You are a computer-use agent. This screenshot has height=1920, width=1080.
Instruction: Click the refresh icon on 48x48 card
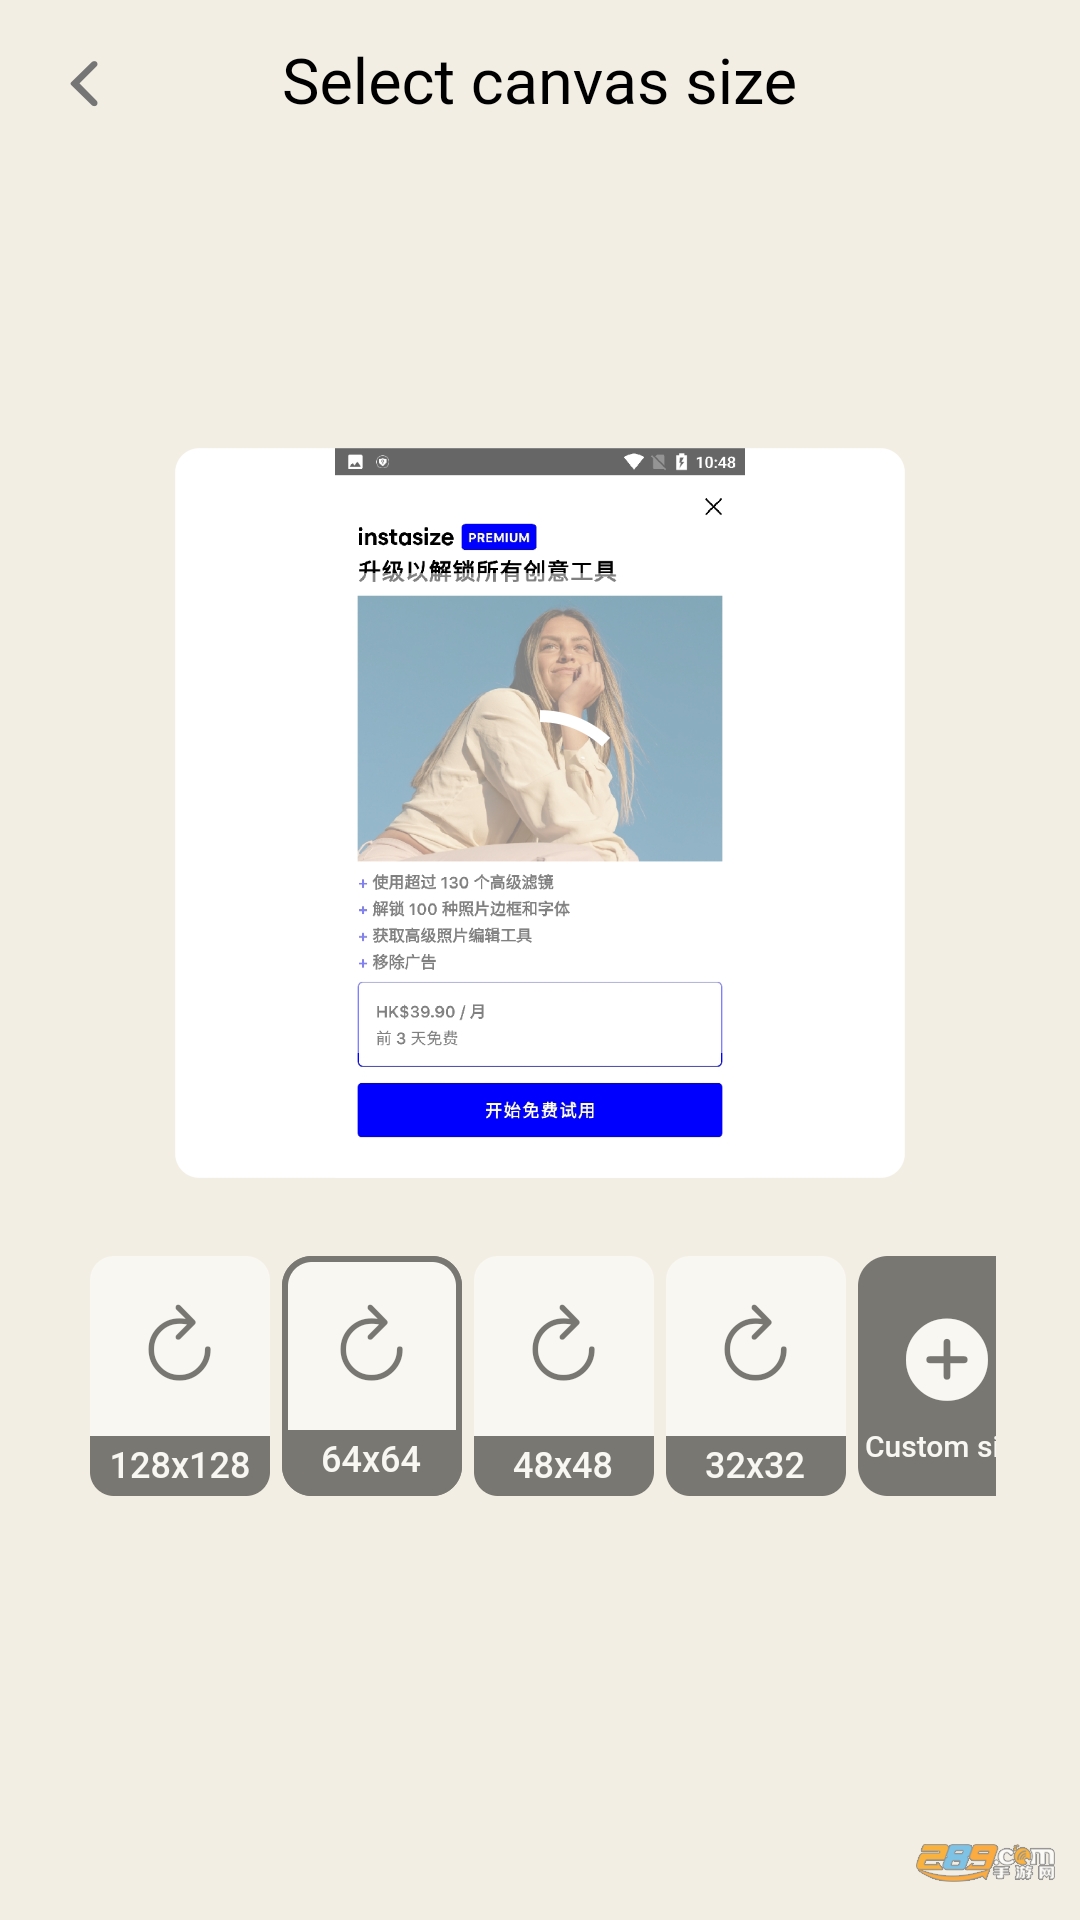[564, 1343]
